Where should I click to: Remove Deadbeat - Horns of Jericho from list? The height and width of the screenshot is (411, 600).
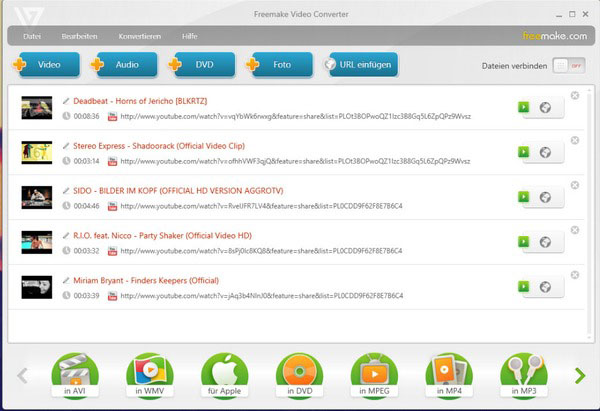(575, 95)
